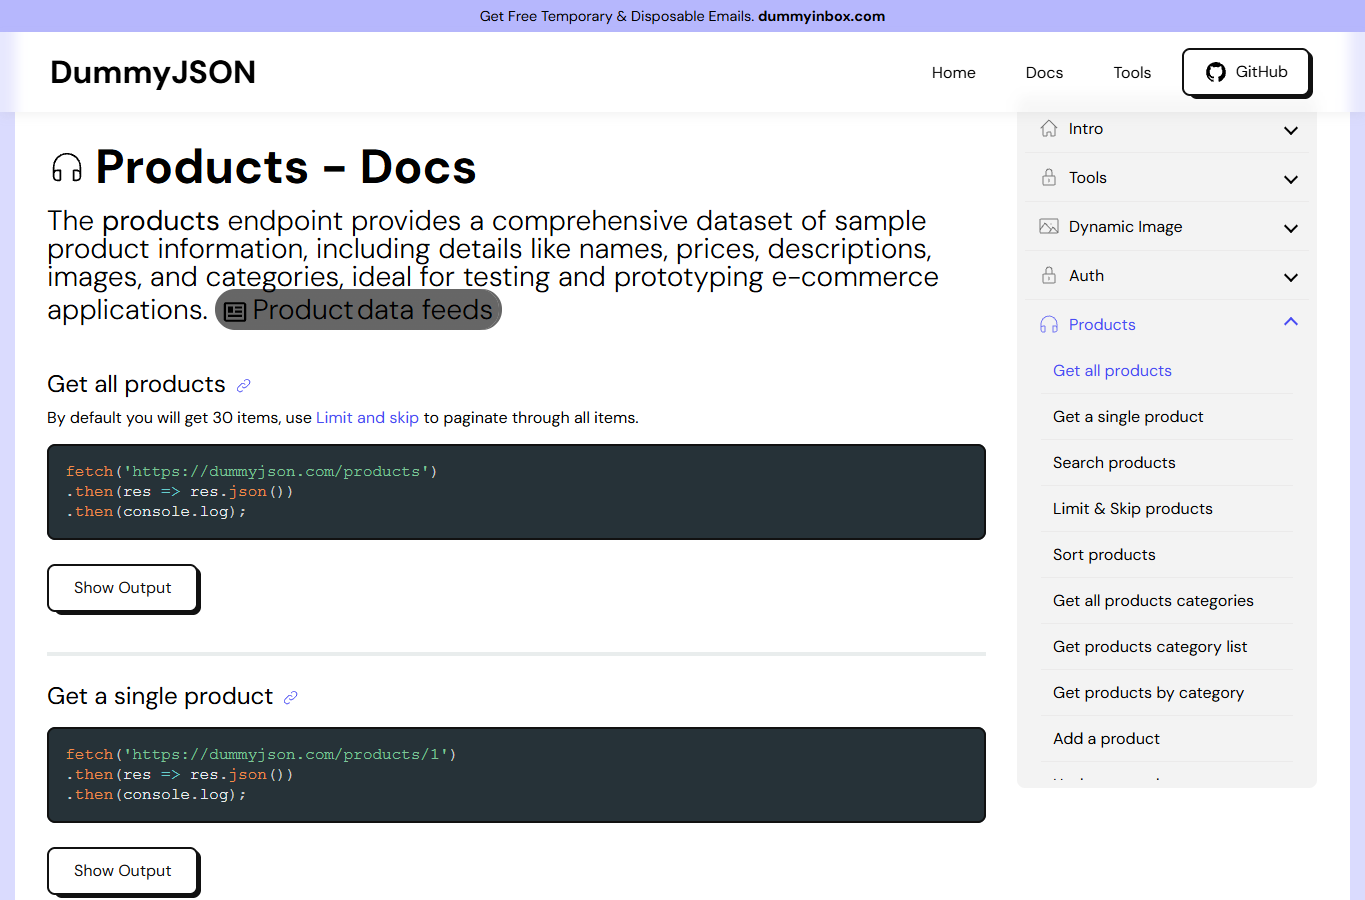Click the Intro label in sidebar
Image resolution: width=1365 pixels, height=900 pixels.
click(x=1085, y=129)
